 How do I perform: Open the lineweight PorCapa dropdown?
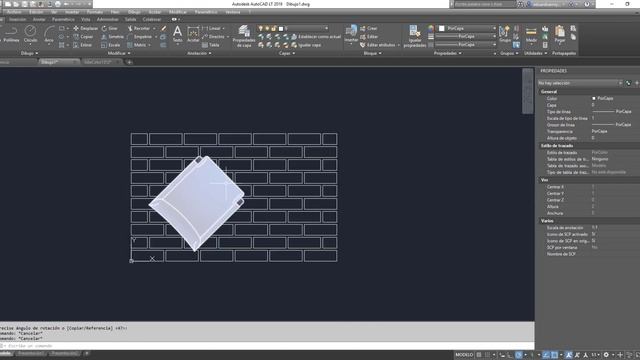[466, 36]
